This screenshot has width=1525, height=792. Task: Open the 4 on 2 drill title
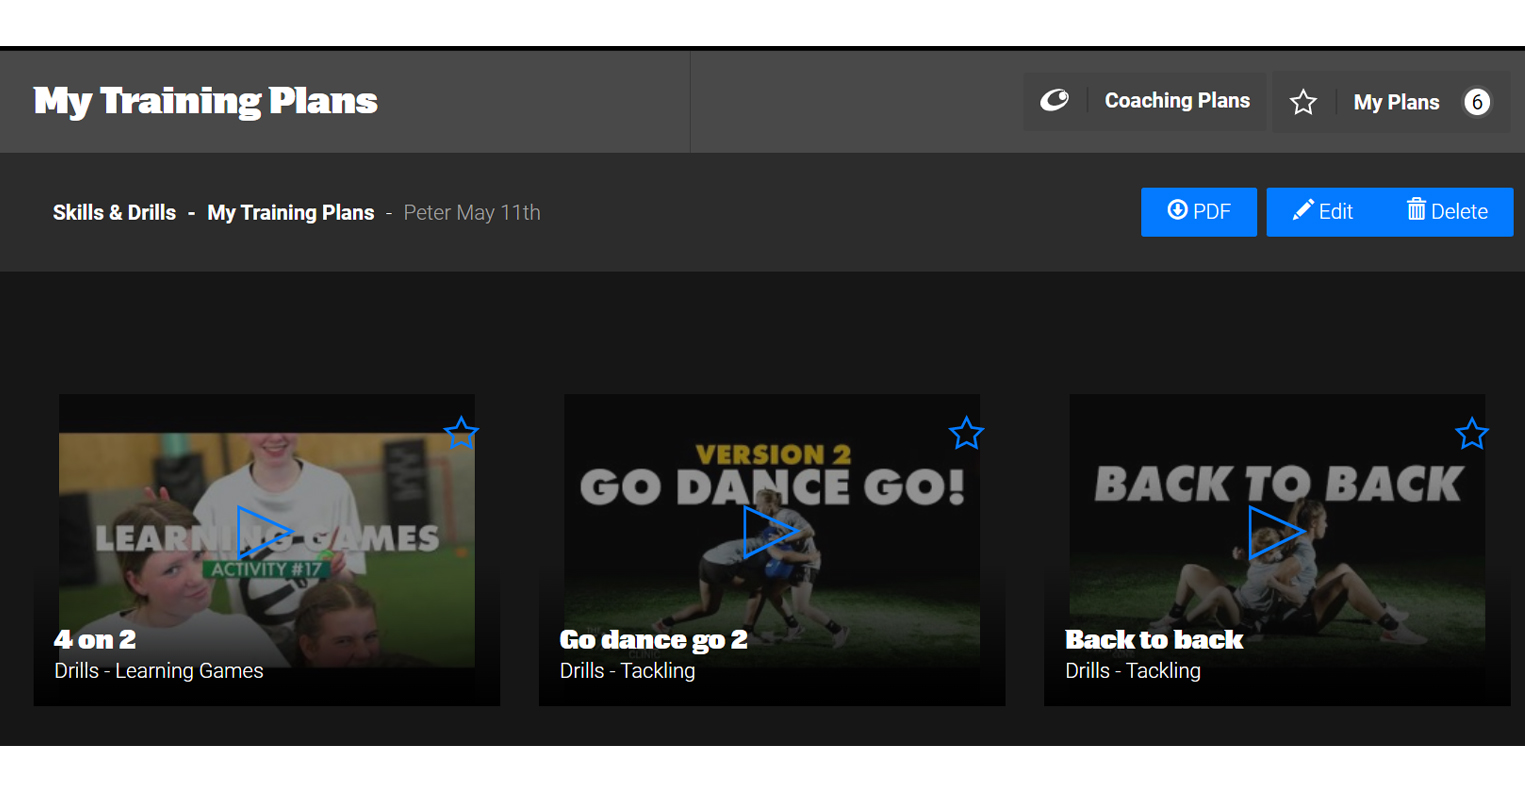(x=95, y=639)
